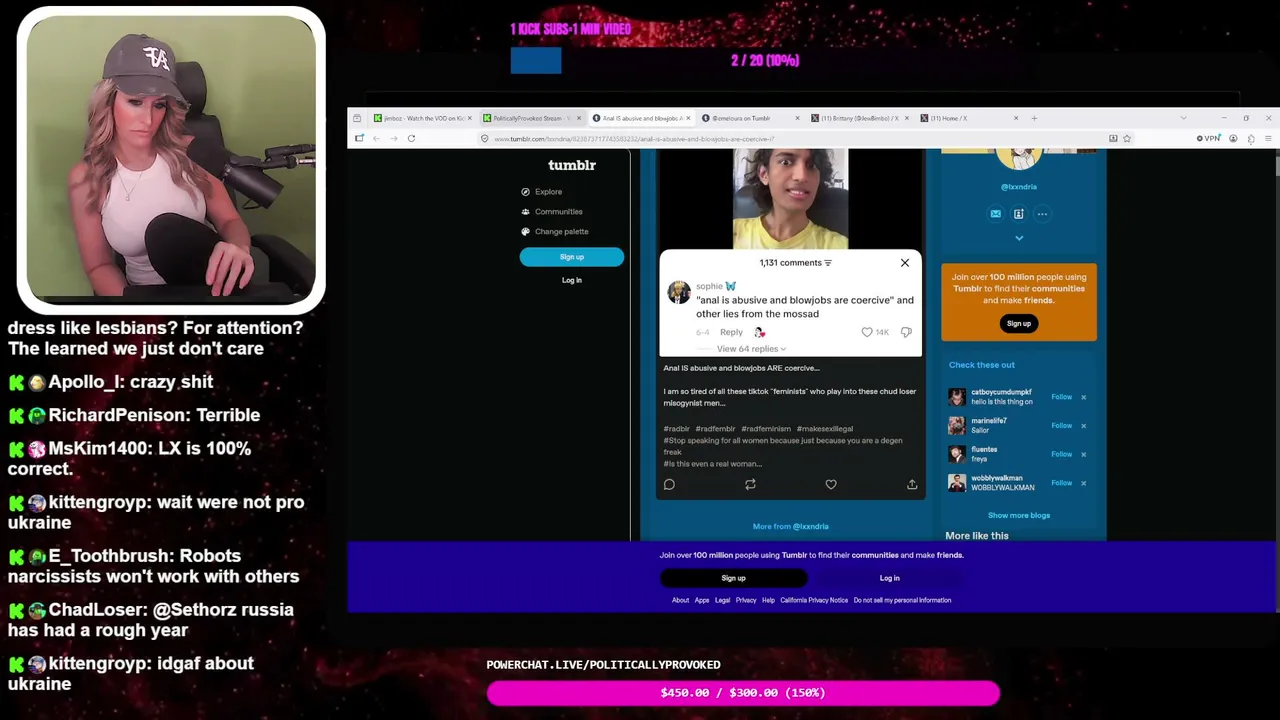Click the reader view icon in address bar

click(x=1113, y=139)
